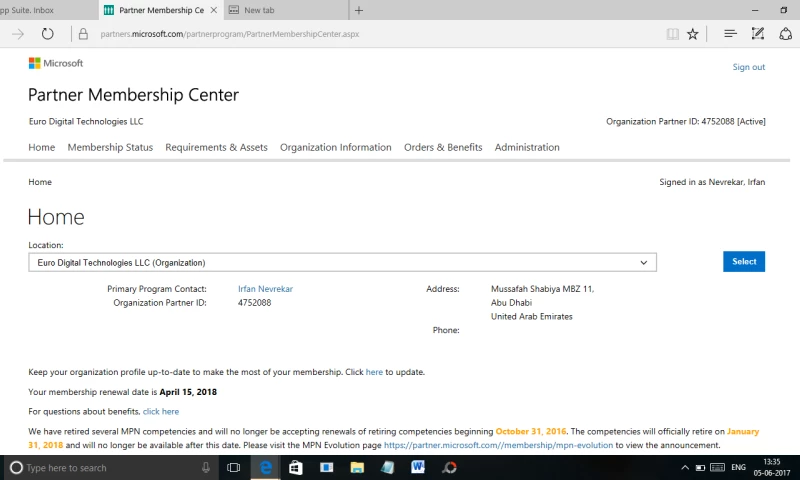Open Task View on the taskbar
Viewport: 800px width, 480px height.
point(234,467)
